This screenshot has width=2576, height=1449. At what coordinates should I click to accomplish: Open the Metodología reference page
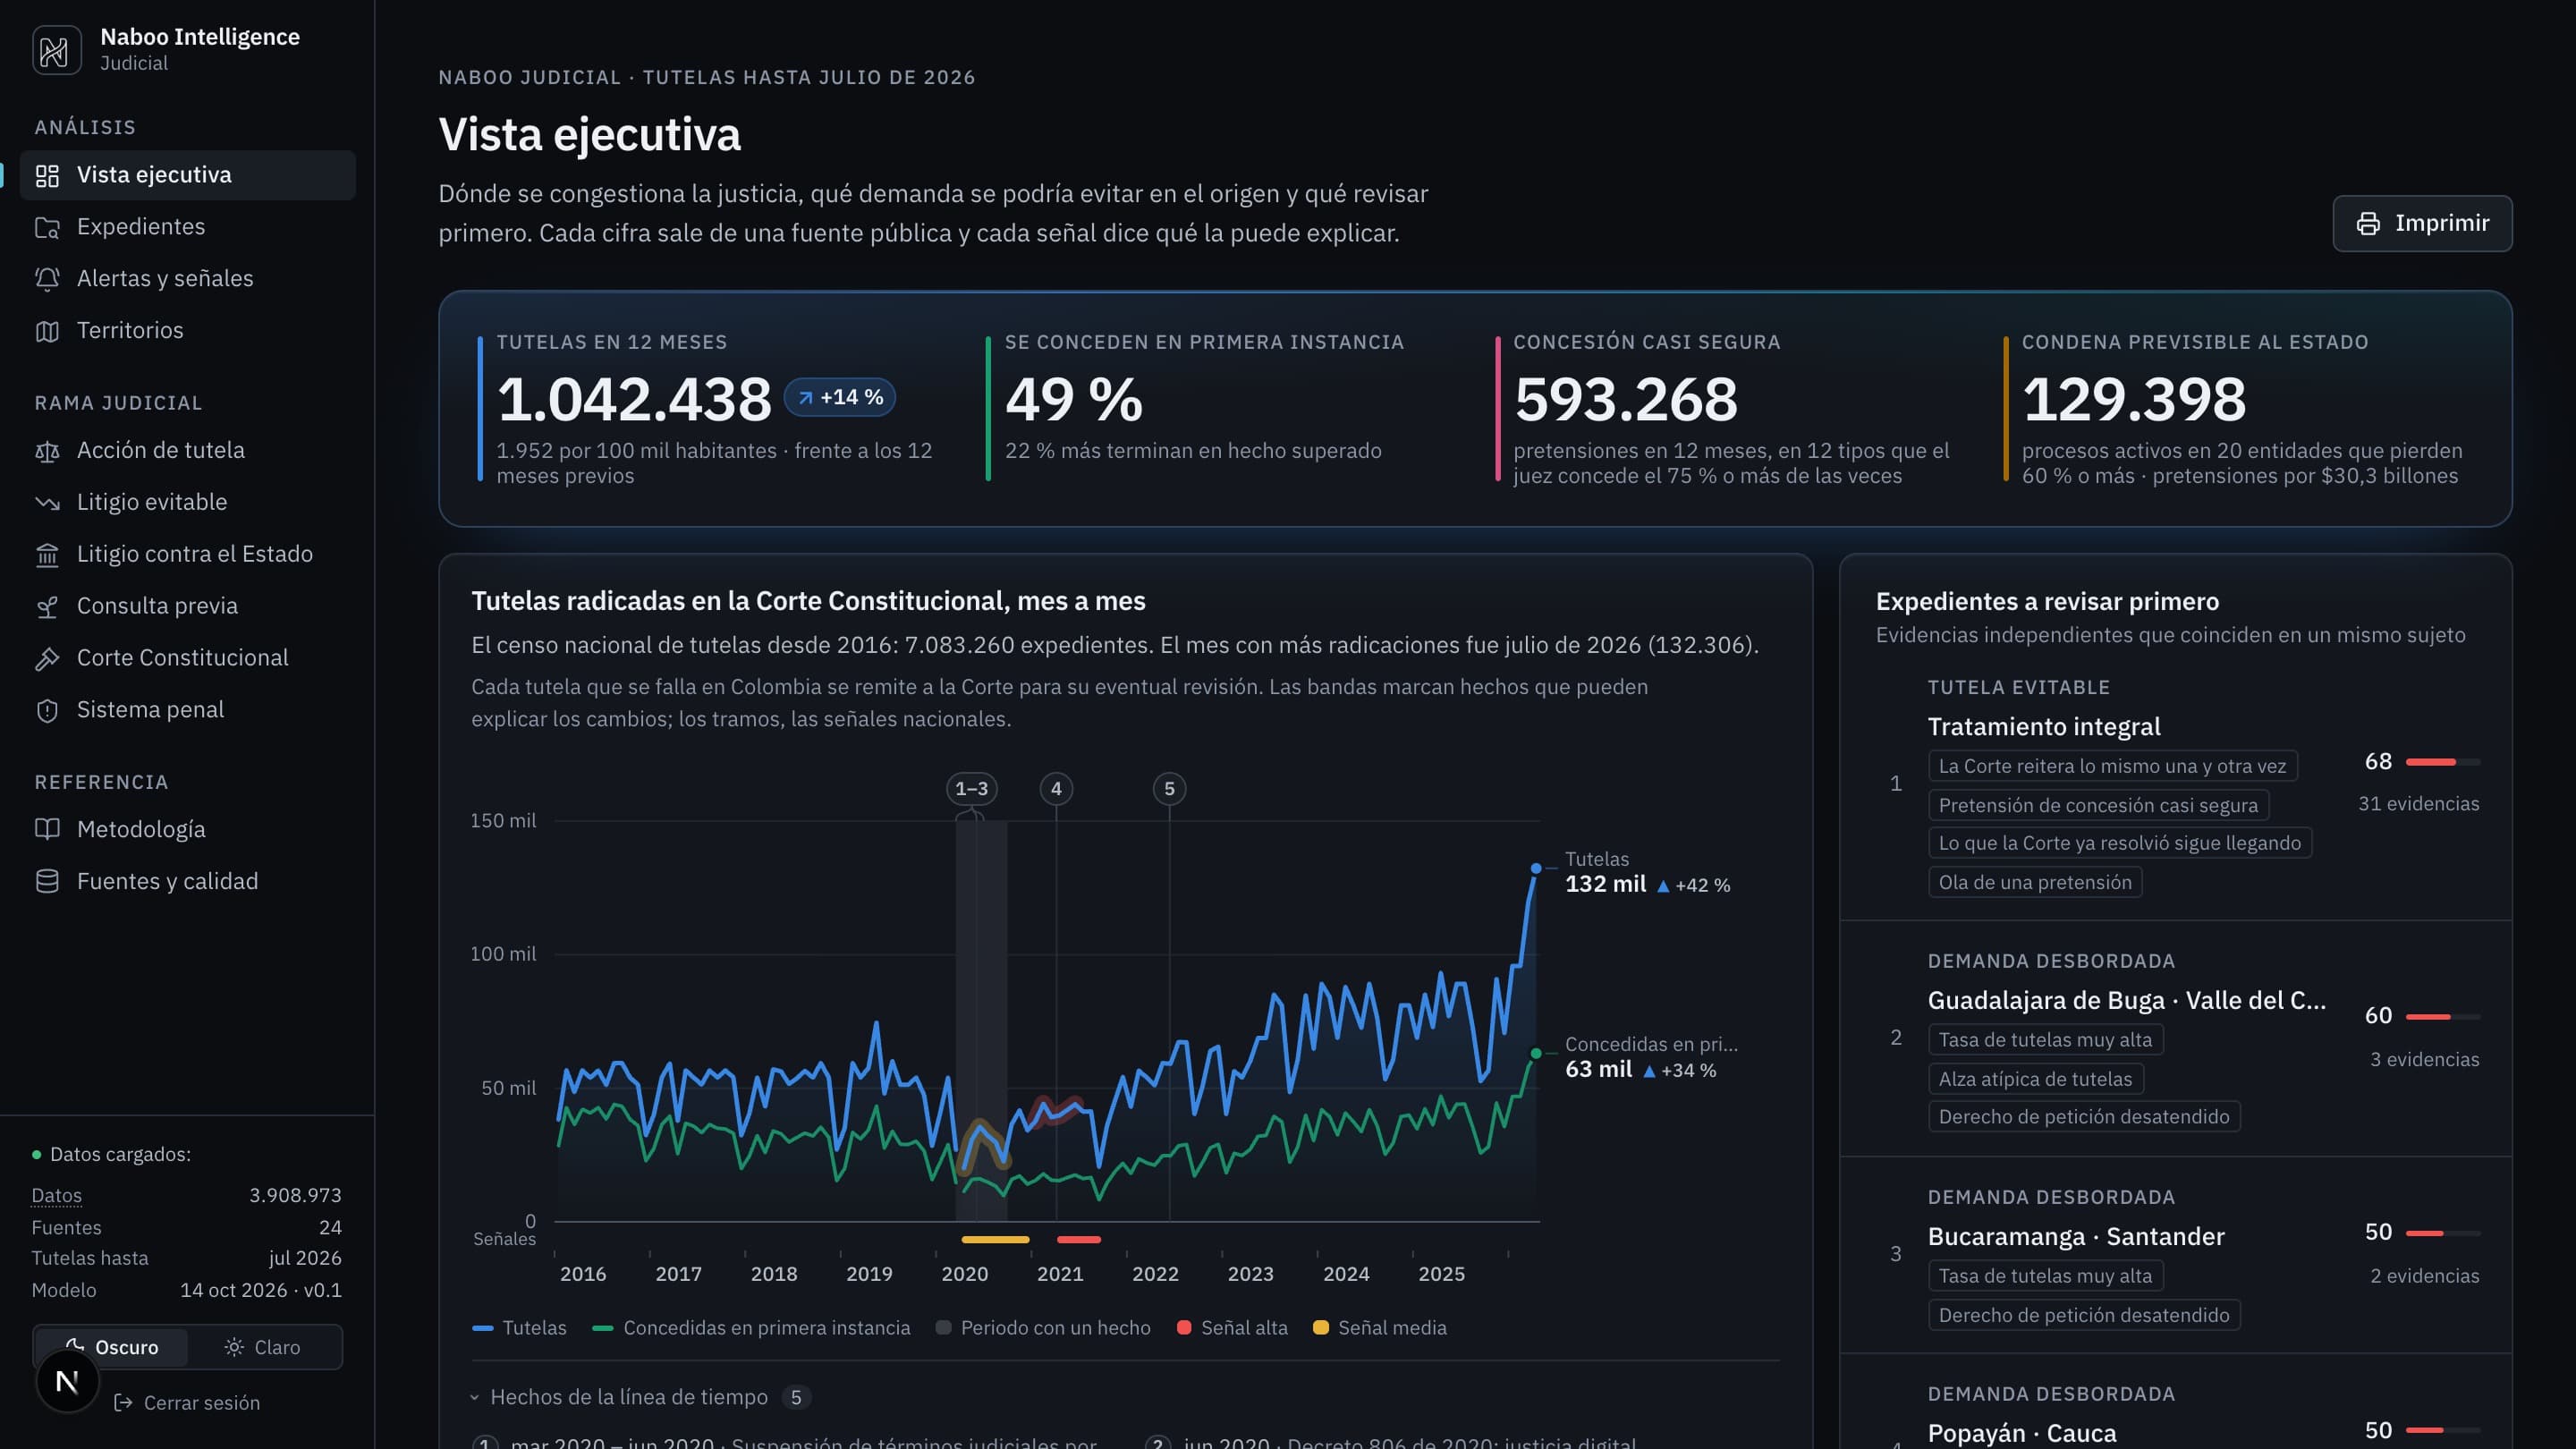188,829
